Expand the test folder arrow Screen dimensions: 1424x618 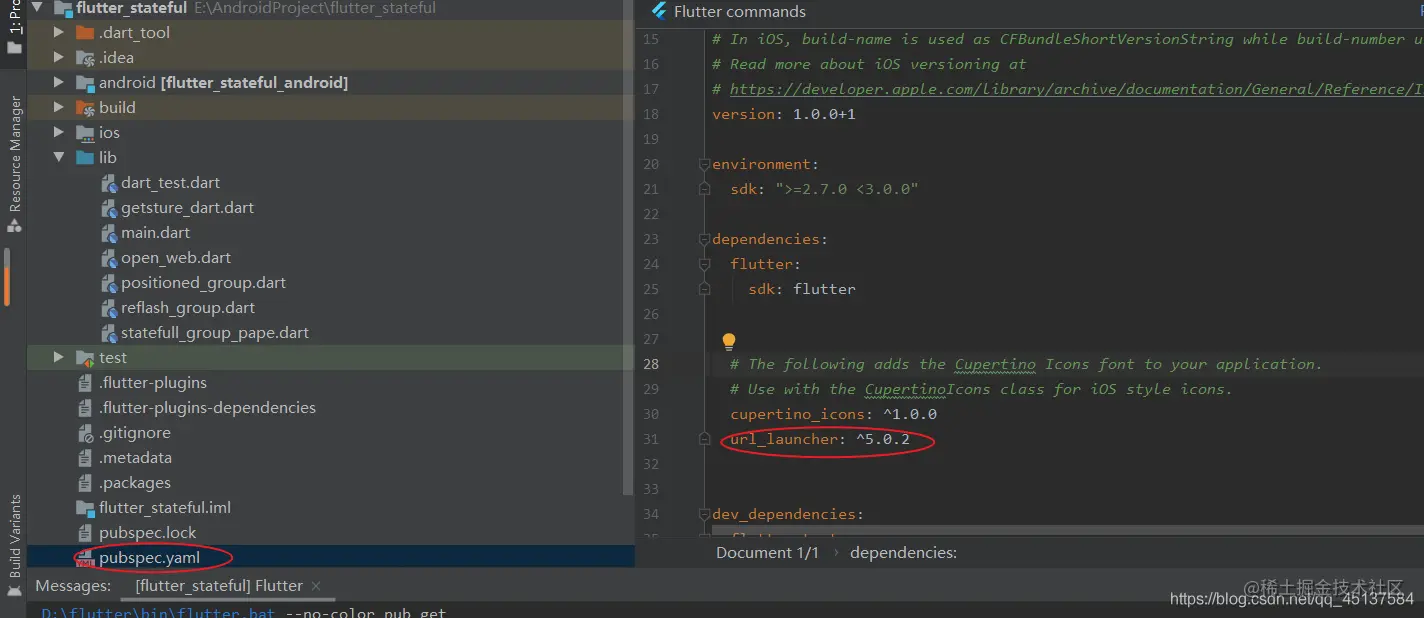coord(58,357)
